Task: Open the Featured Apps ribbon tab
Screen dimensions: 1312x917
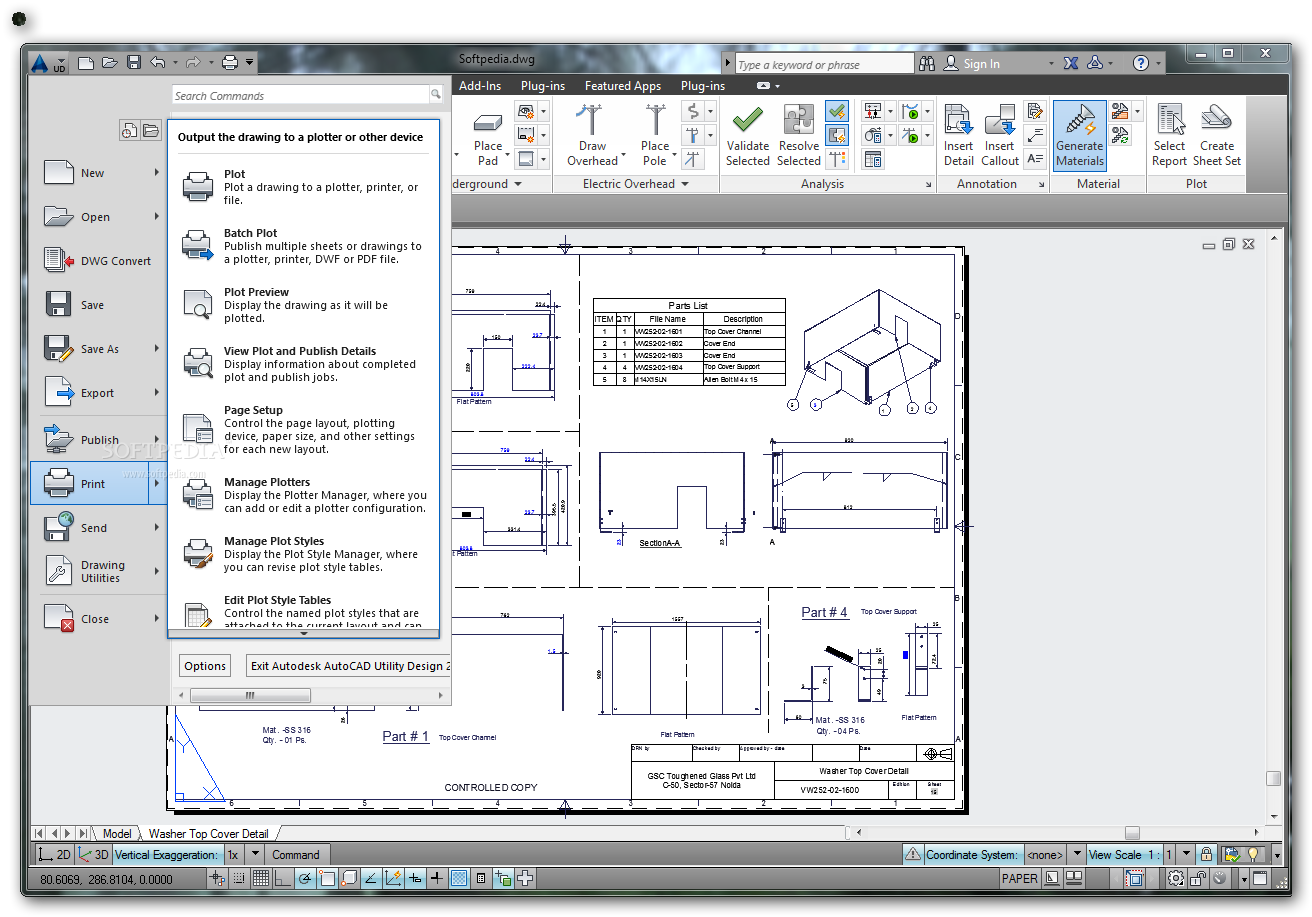Action: 623,86
